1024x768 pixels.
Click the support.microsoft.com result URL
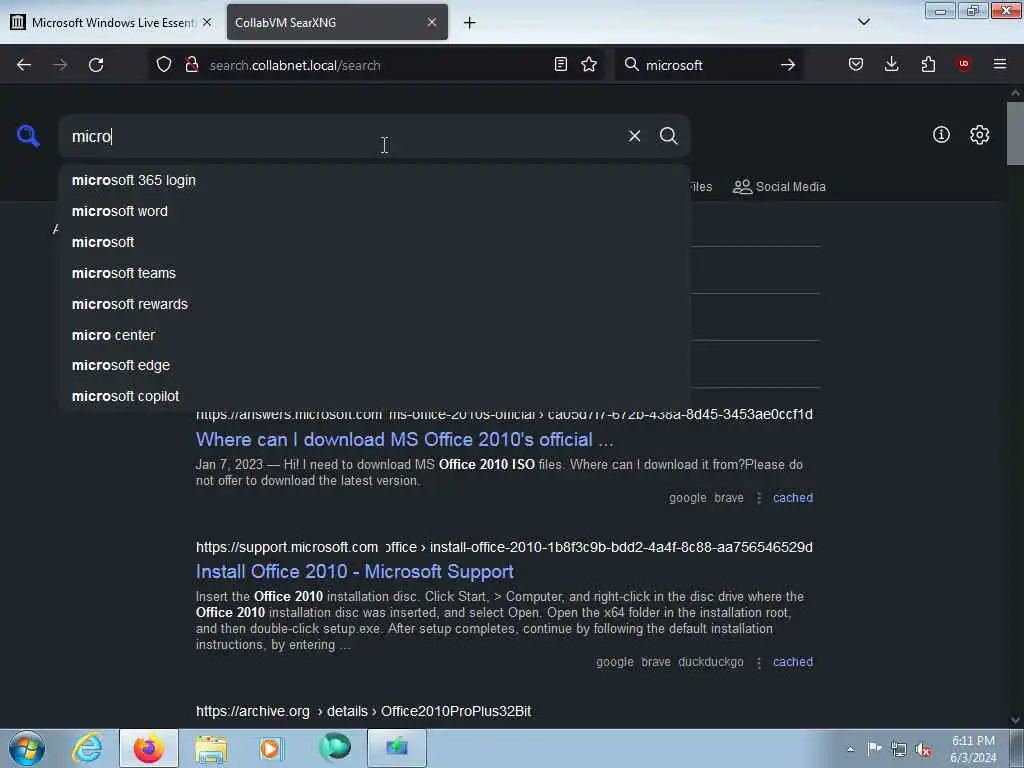coord(504,547)
